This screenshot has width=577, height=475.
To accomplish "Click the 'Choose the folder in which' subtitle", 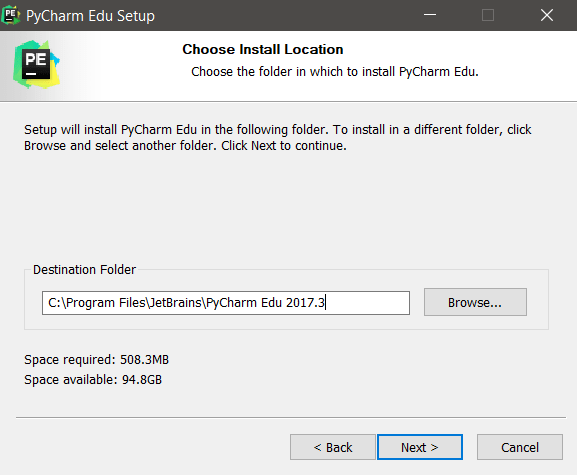I will tap(335, 71).
